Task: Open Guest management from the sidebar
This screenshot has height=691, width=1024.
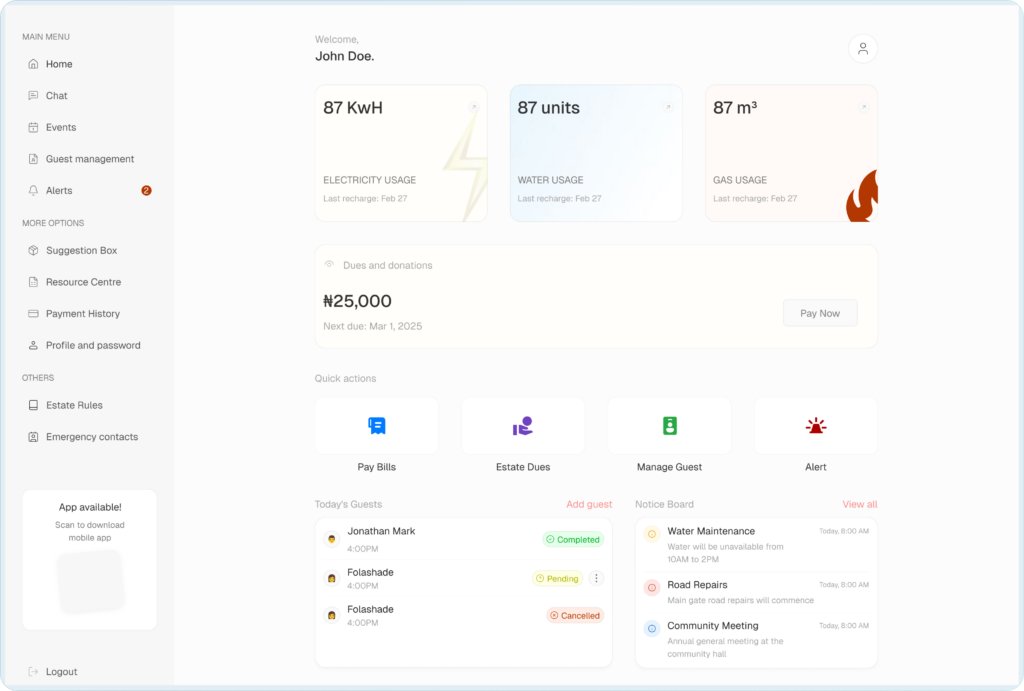Action: (89, 159)
